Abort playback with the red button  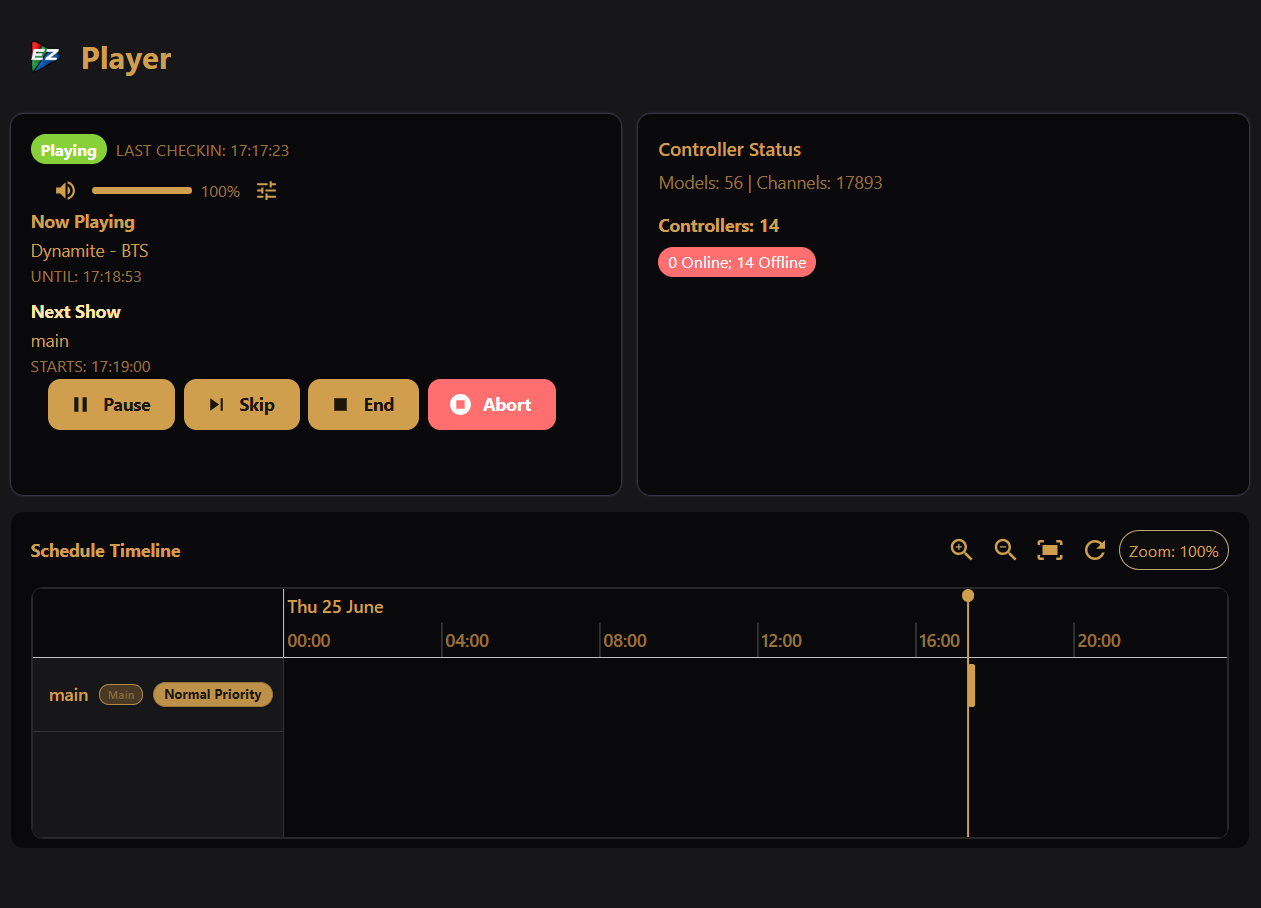[x=492, y=404]
